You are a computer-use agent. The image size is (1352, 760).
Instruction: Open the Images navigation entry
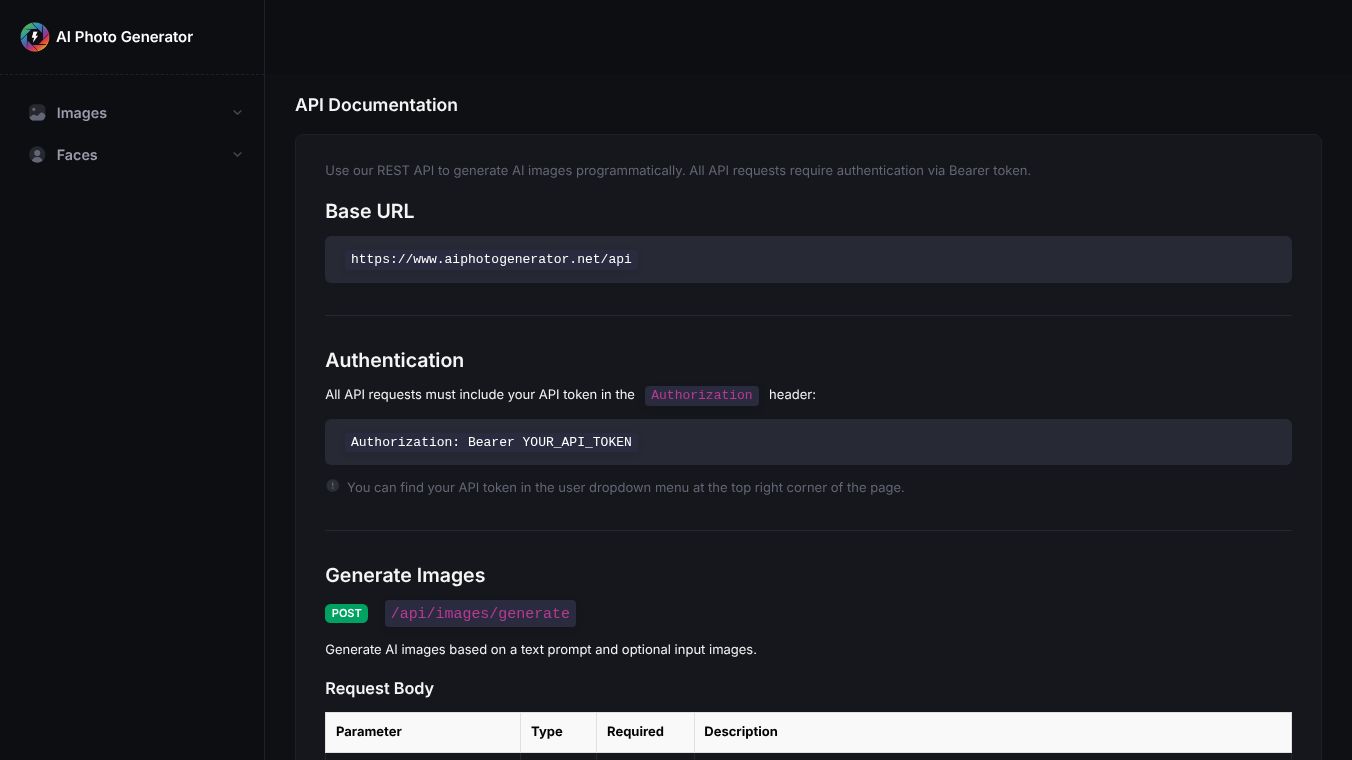82,113
